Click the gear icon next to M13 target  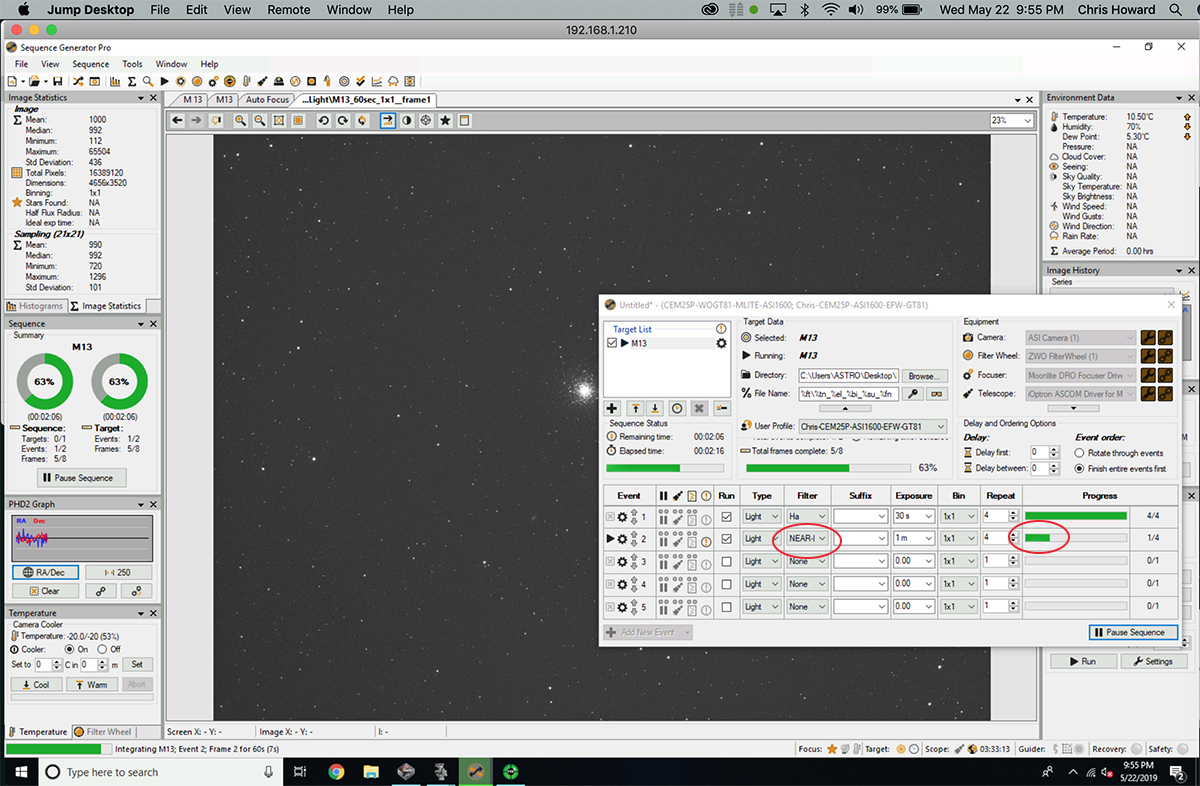tap(721, 343)
